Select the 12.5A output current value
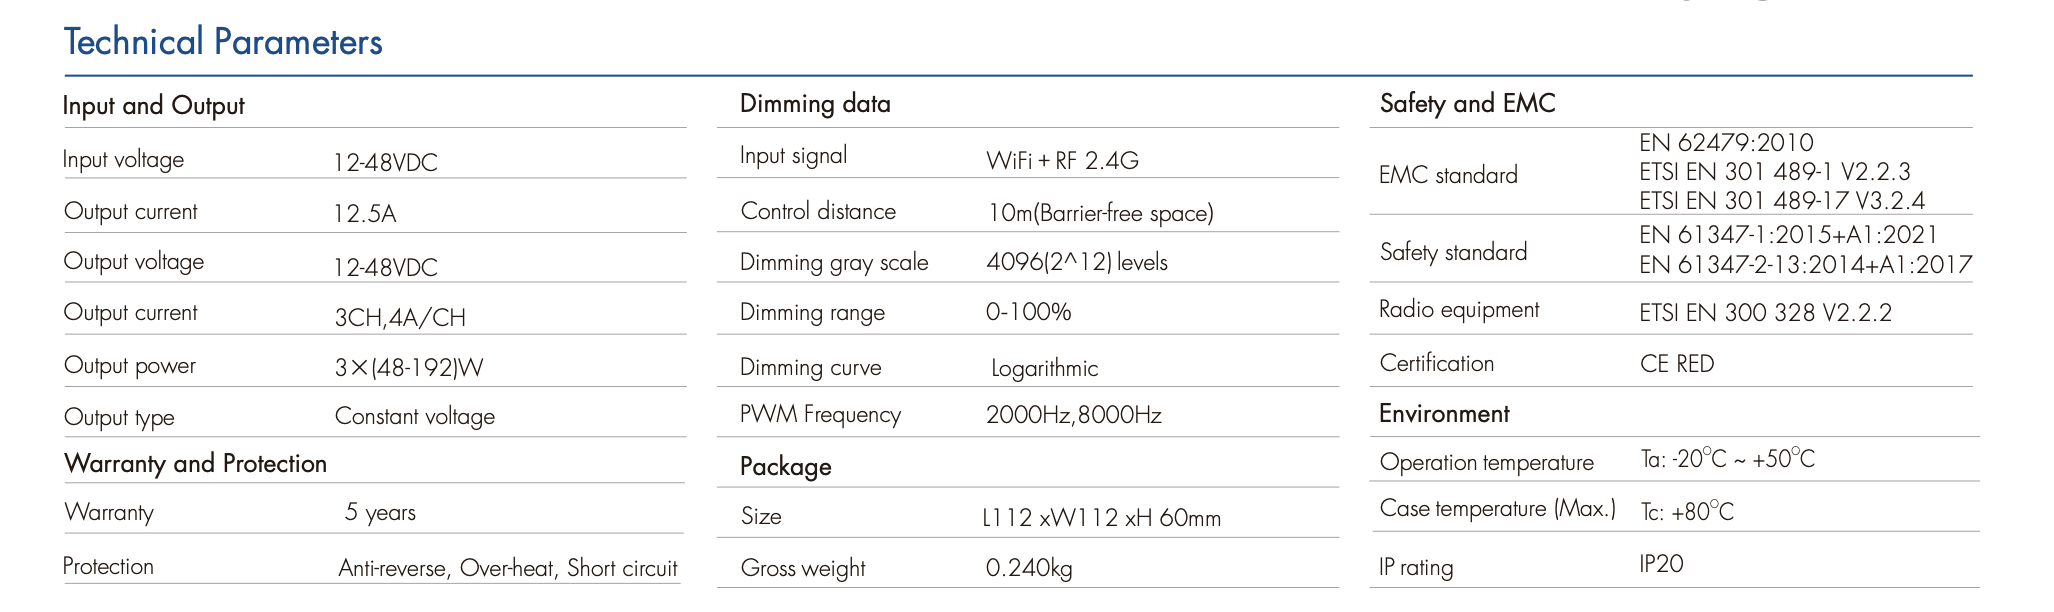The image size is (2054, 612). tap(365, 214)
